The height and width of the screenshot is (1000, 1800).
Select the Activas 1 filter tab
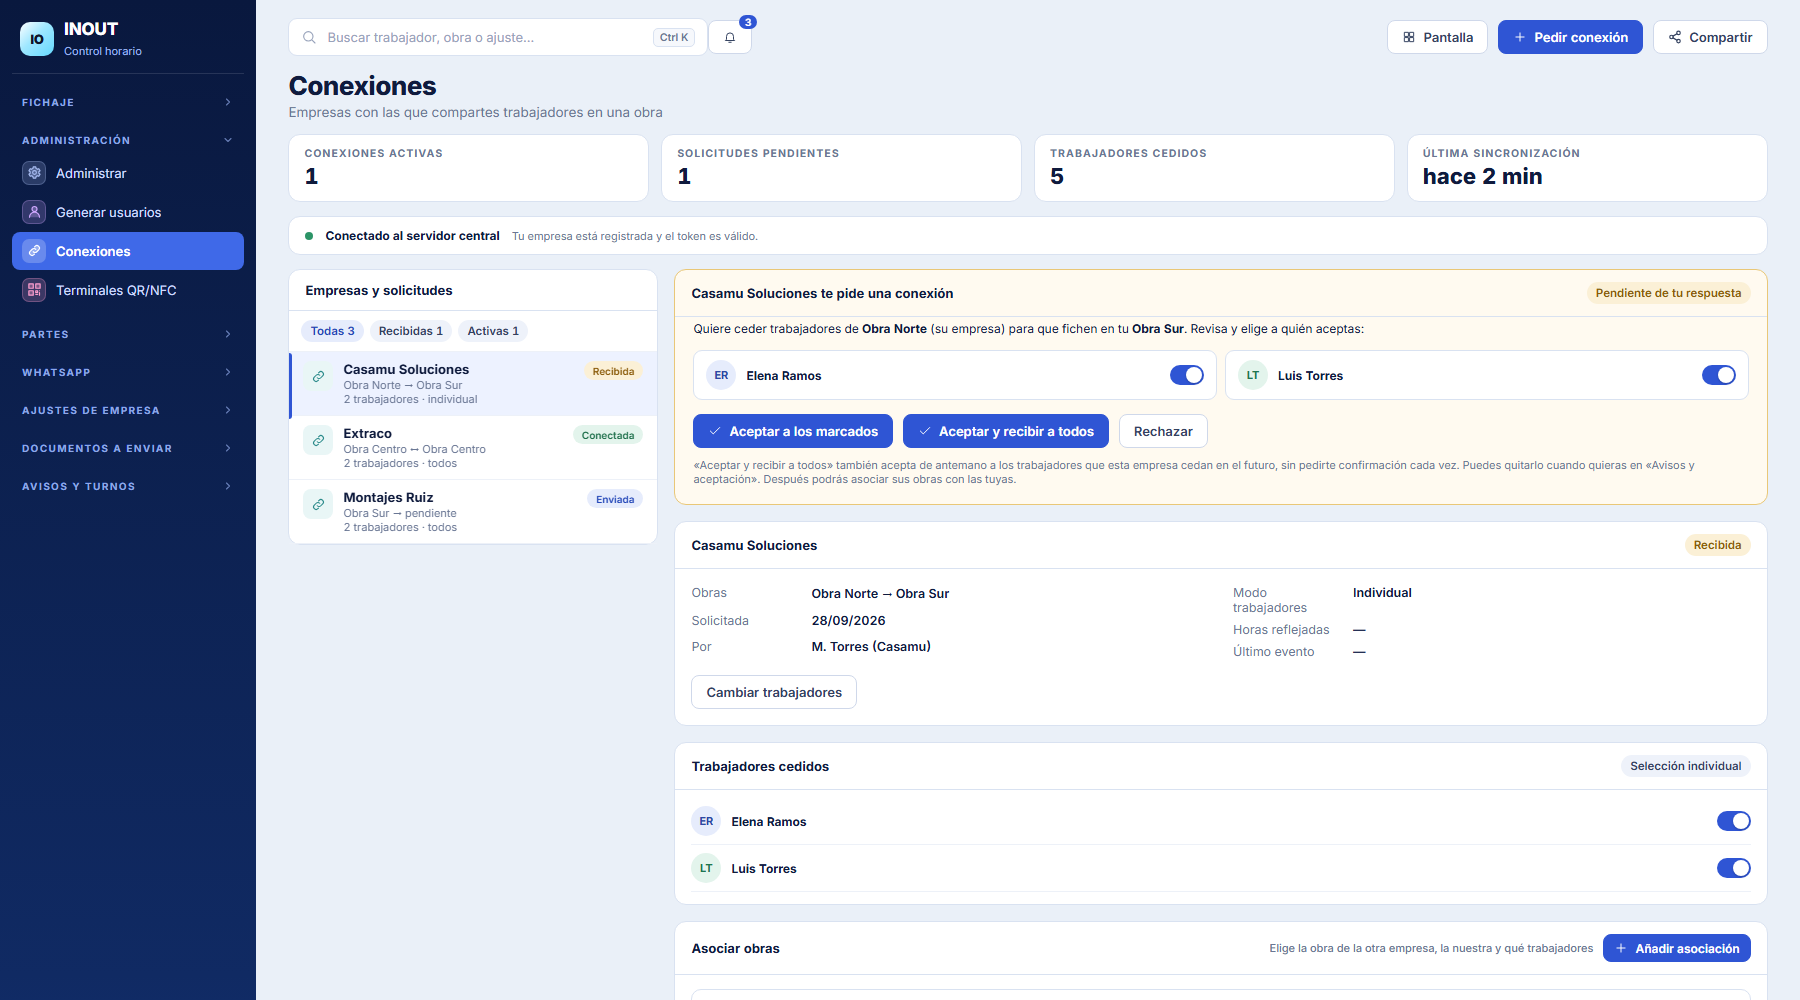(x=493, y=331)
